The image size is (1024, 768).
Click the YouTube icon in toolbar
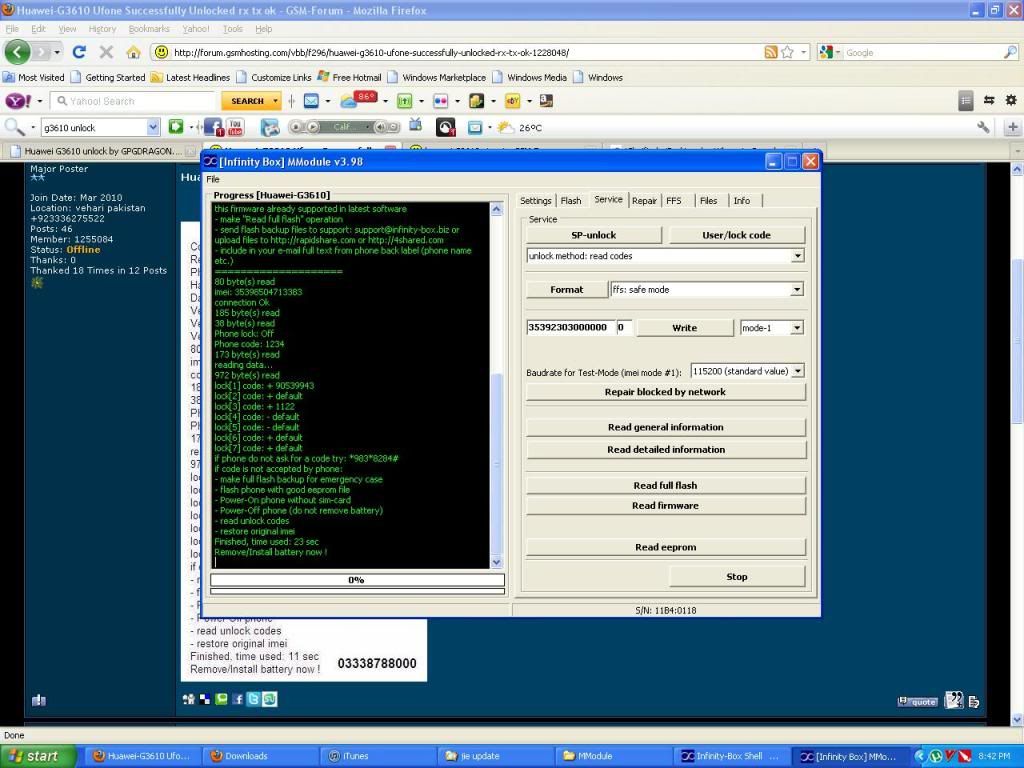(x=235, y=127)
